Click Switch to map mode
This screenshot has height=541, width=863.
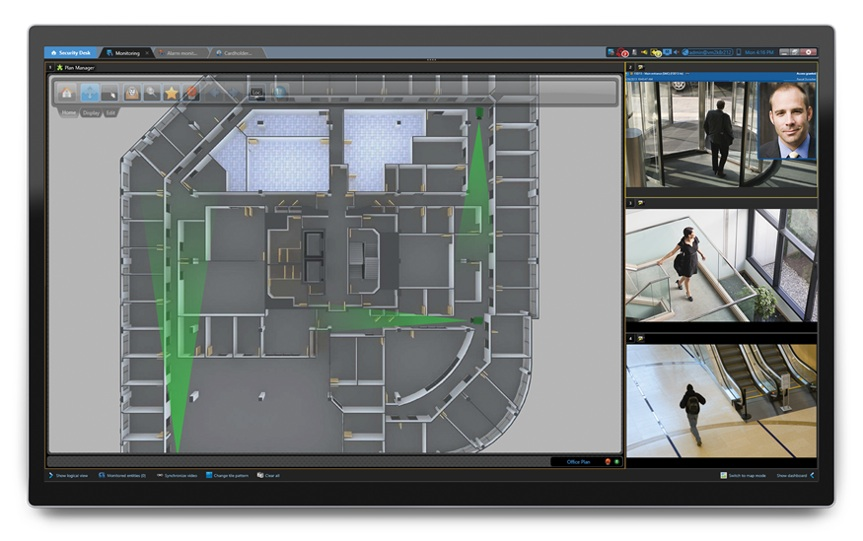(743, 476)
